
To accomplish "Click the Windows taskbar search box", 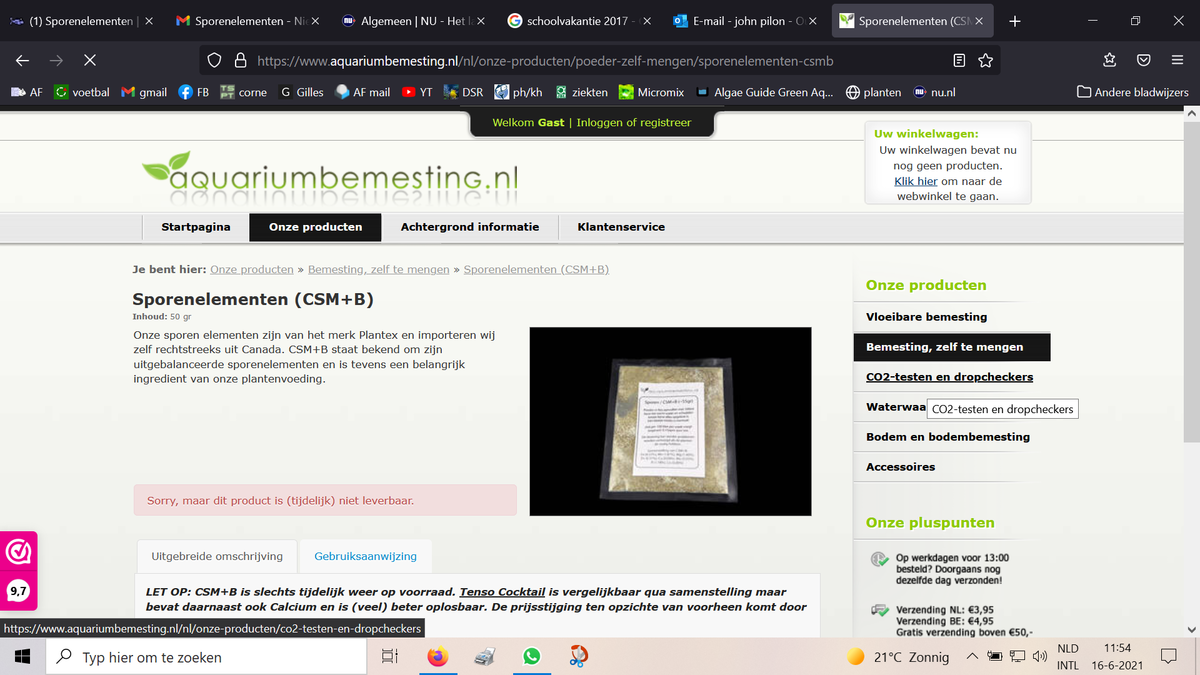I will point(210,657).
